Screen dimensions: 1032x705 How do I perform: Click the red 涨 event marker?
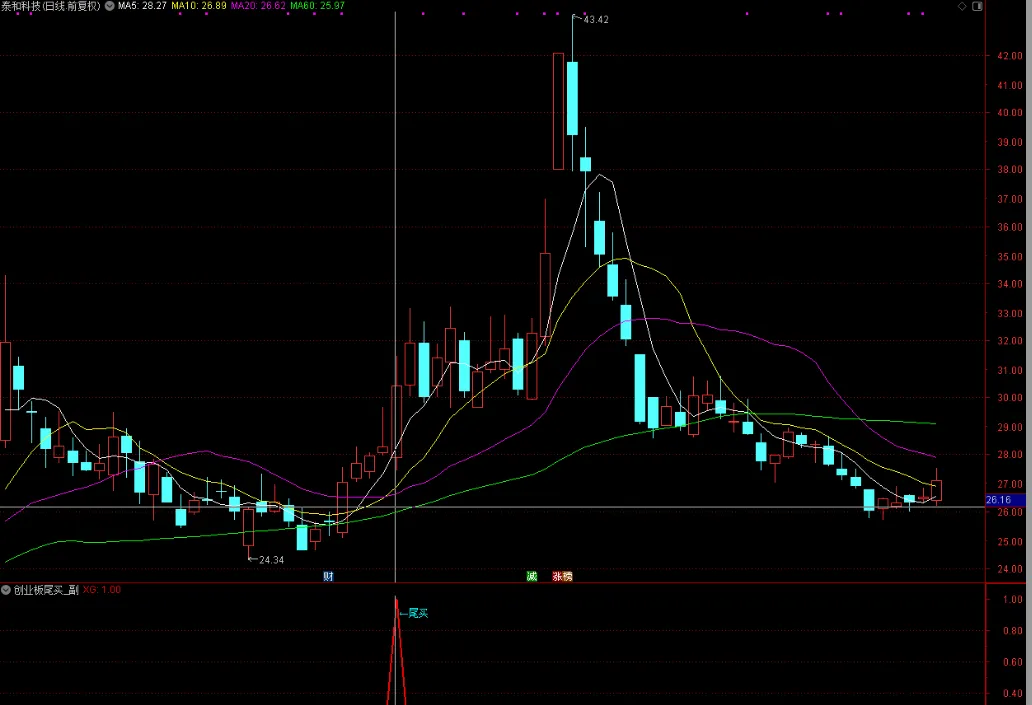(557, 576)
